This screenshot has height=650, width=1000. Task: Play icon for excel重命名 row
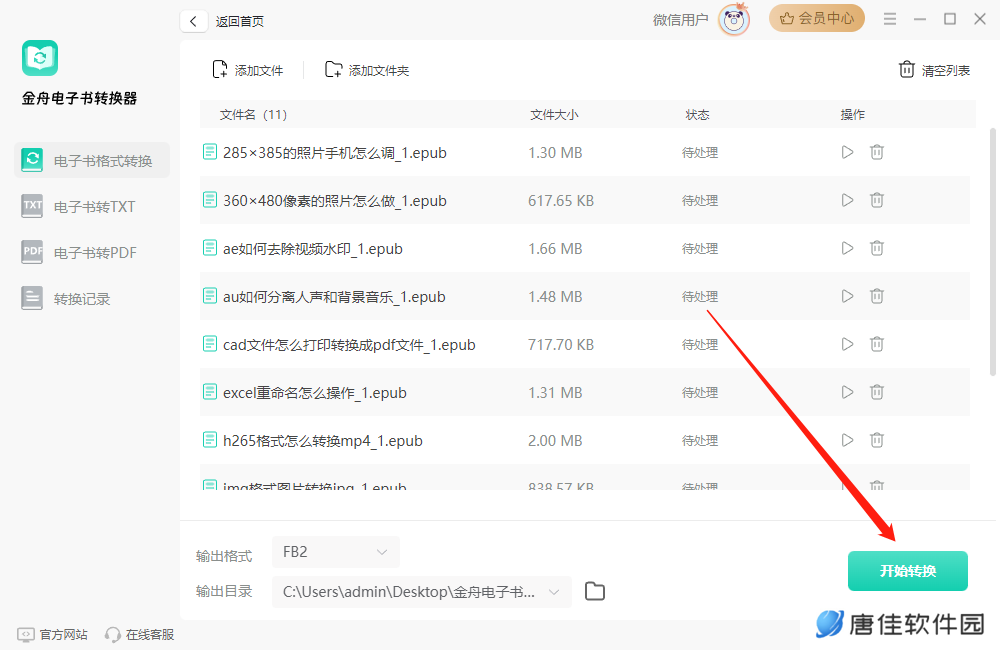847,392
